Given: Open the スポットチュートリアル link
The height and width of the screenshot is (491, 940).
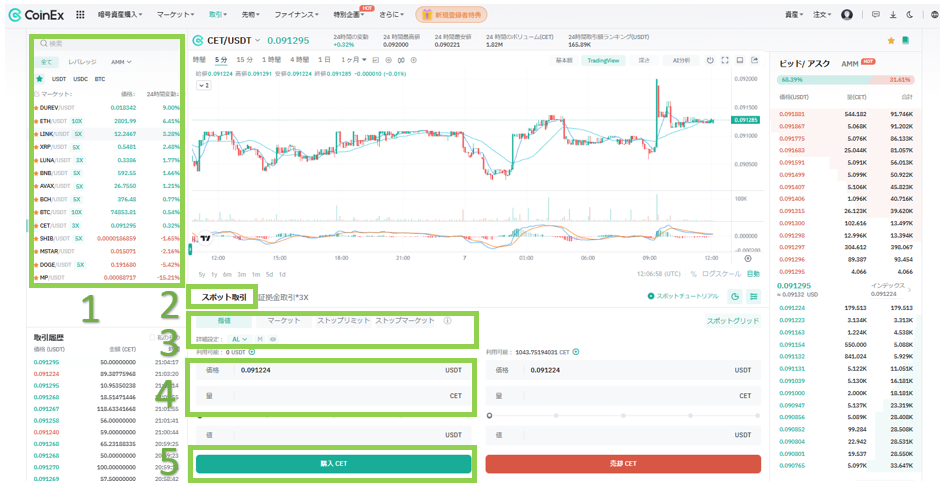Looking at the screenshot, I should click(683, 296).
